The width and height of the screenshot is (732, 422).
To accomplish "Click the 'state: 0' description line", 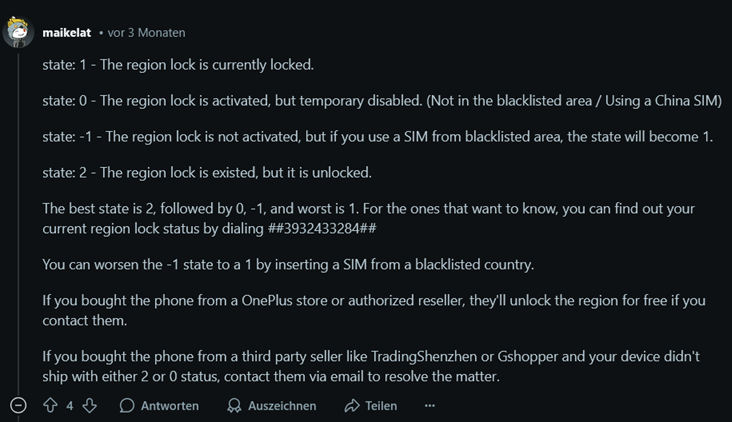I will (382, 101).
